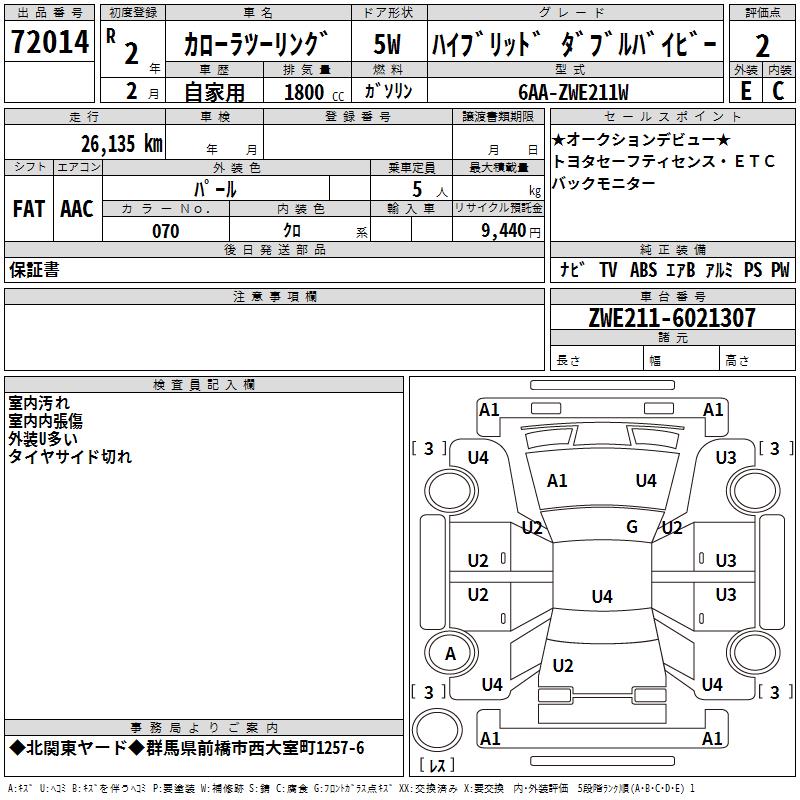Click the displacement value 1800 cc
Screen dimensions: 800x800
[314, 92]
